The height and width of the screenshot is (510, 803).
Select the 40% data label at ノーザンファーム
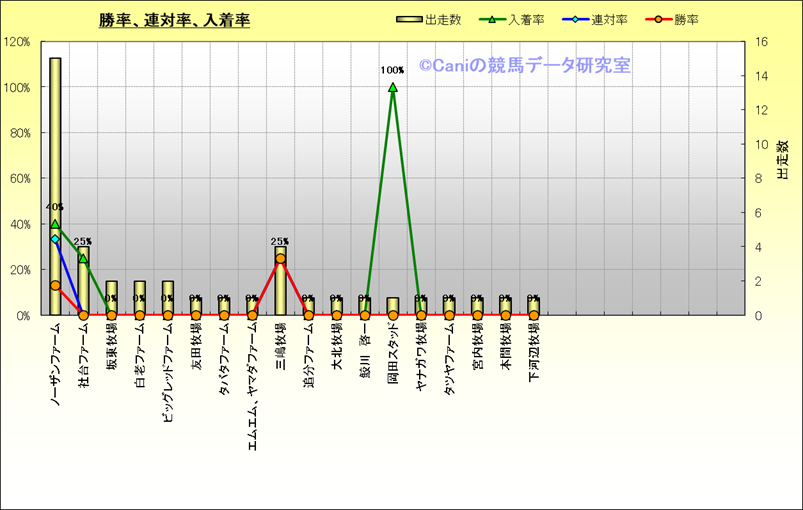pyautogui.click(x=54, y=208)
